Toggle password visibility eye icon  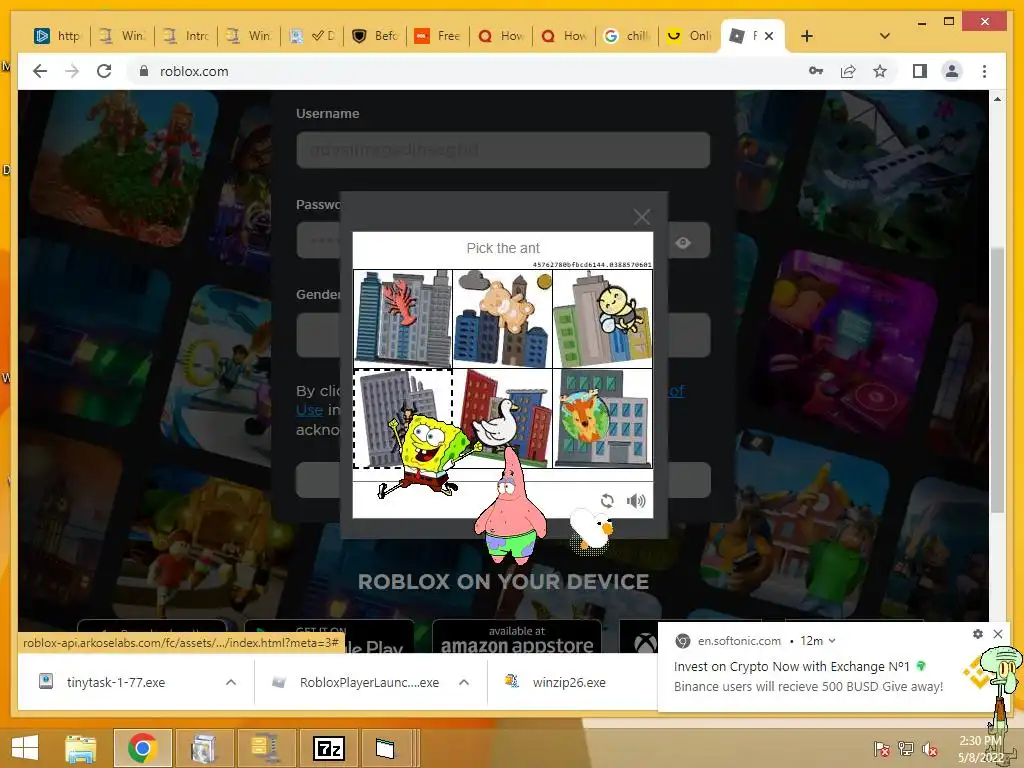[x=683, y=242]
